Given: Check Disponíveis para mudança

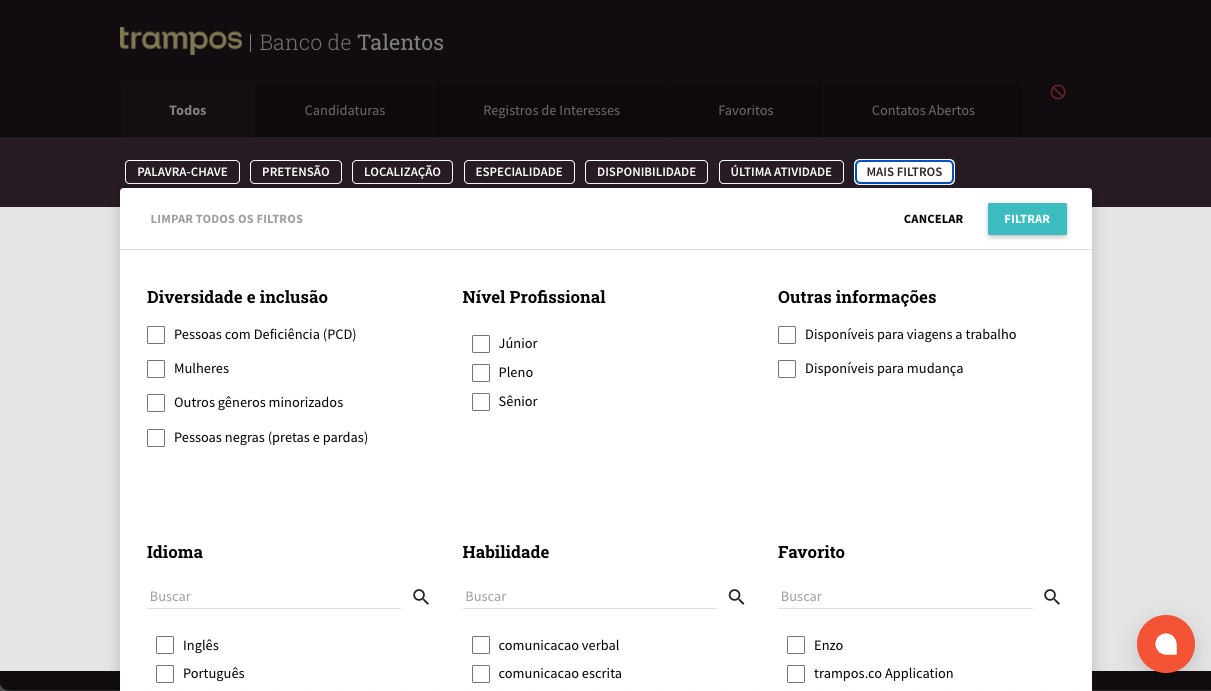Looking at the screenshot, I should [x=787, y=369].
